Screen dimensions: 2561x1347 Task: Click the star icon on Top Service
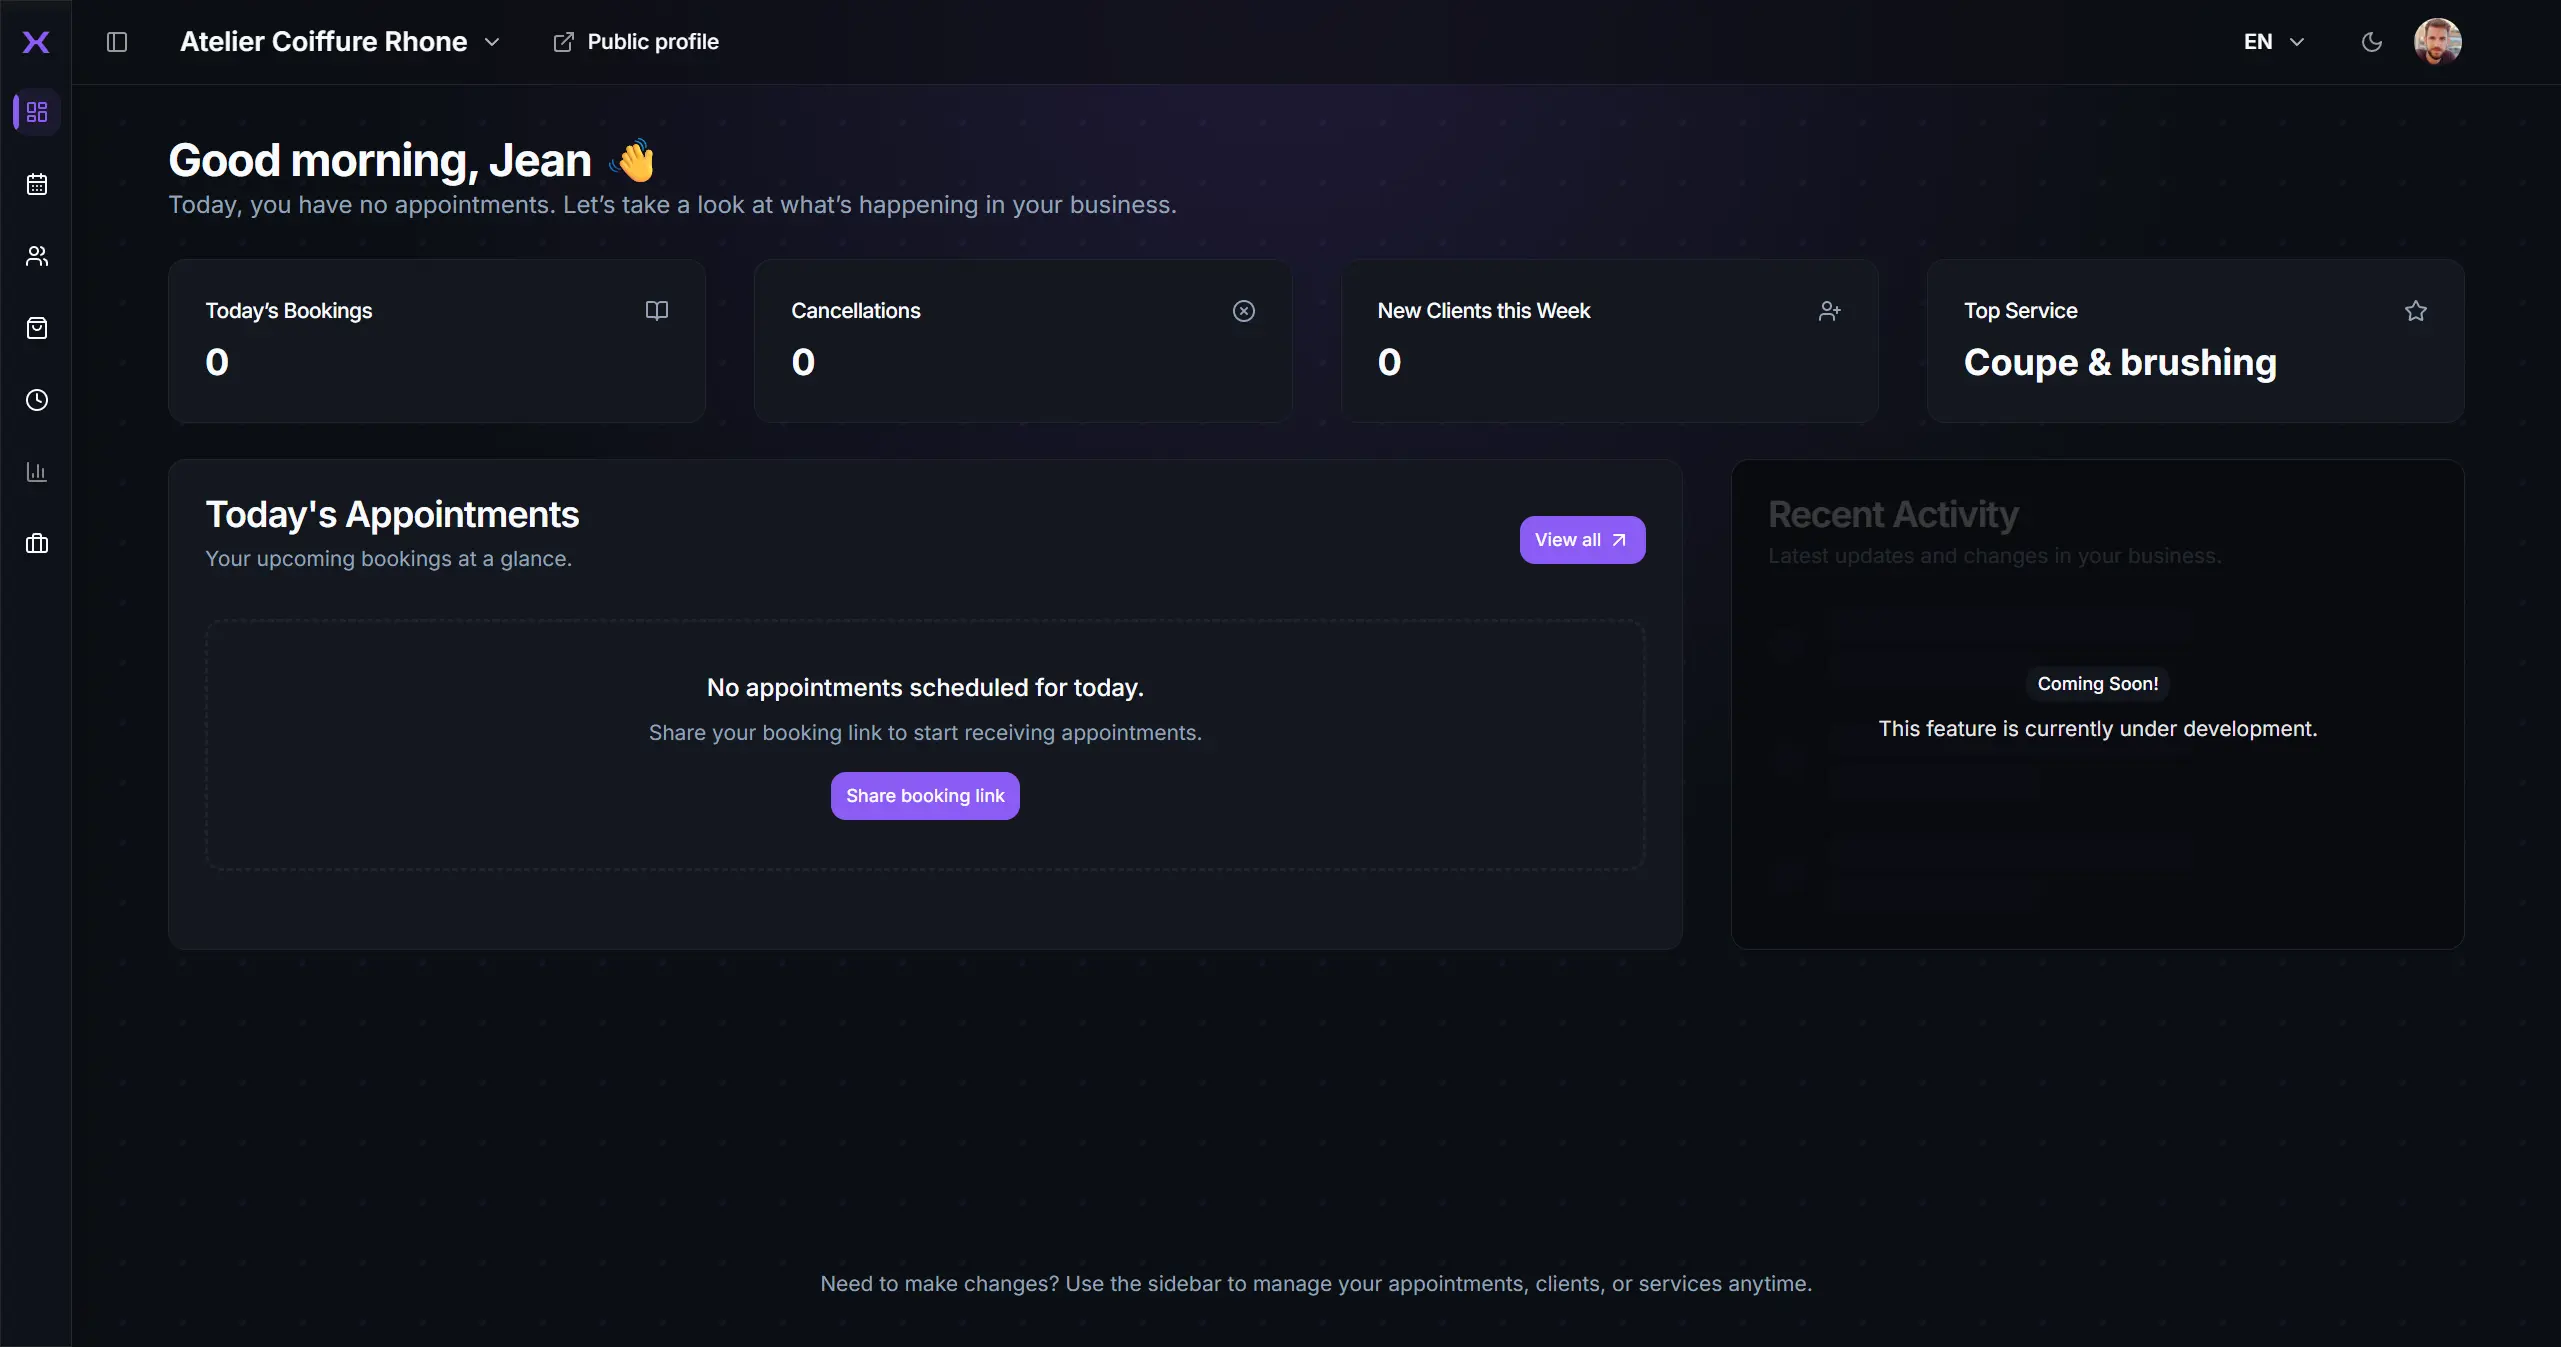pos(2415,311)
